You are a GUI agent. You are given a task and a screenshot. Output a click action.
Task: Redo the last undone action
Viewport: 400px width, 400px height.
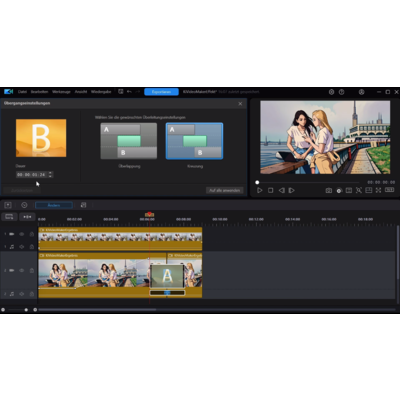[x=138, y=92]
